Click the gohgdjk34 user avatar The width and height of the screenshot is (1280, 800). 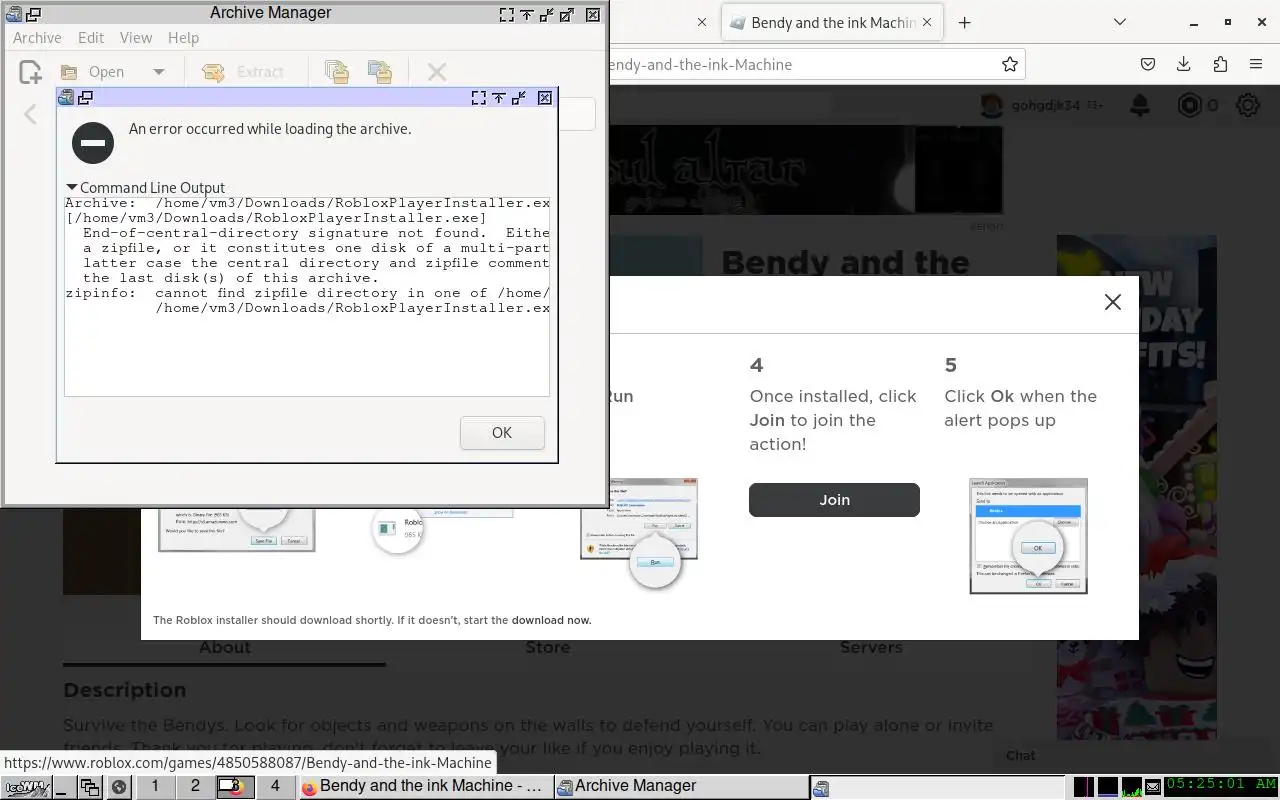[991, 105]
